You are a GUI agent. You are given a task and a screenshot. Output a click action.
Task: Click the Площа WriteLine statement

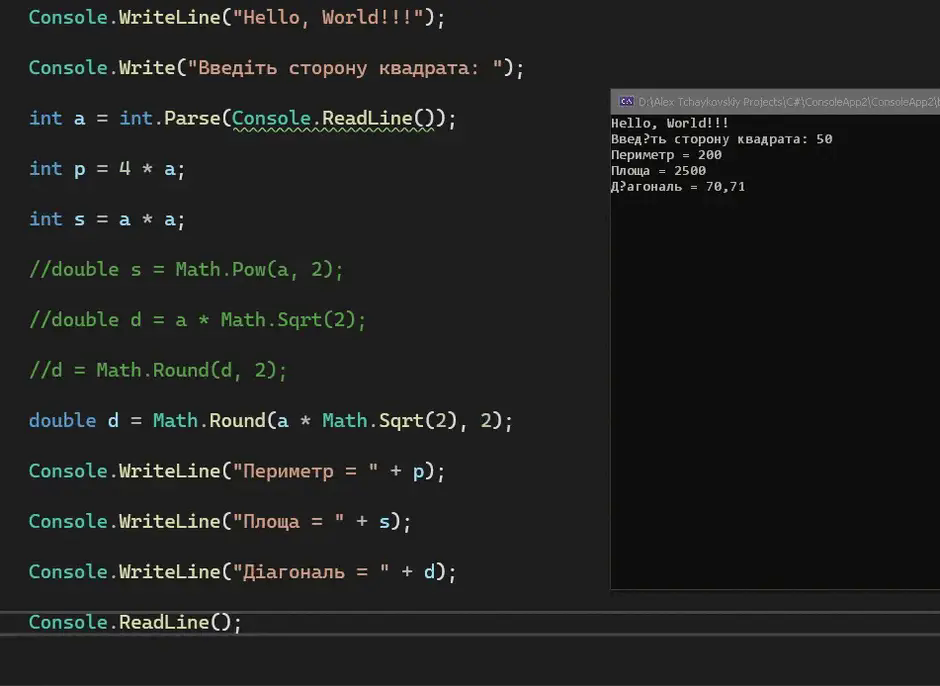tap(220, 521)
